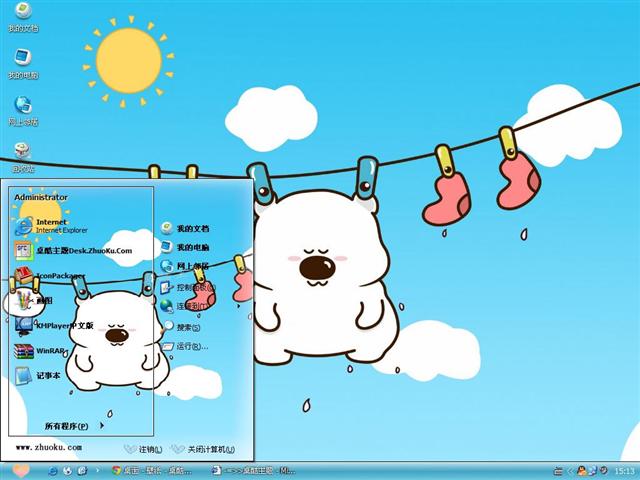Open 网上邻居 icon on the desktop
The image size is (640, 480).
click(23, 111)
